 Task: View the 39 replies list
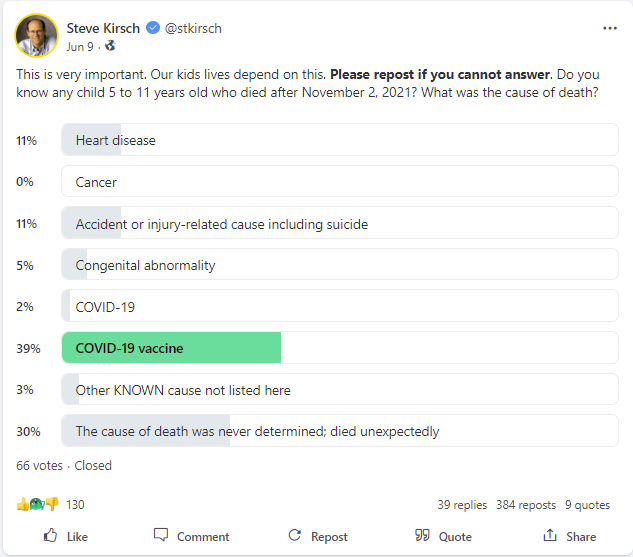462,505
